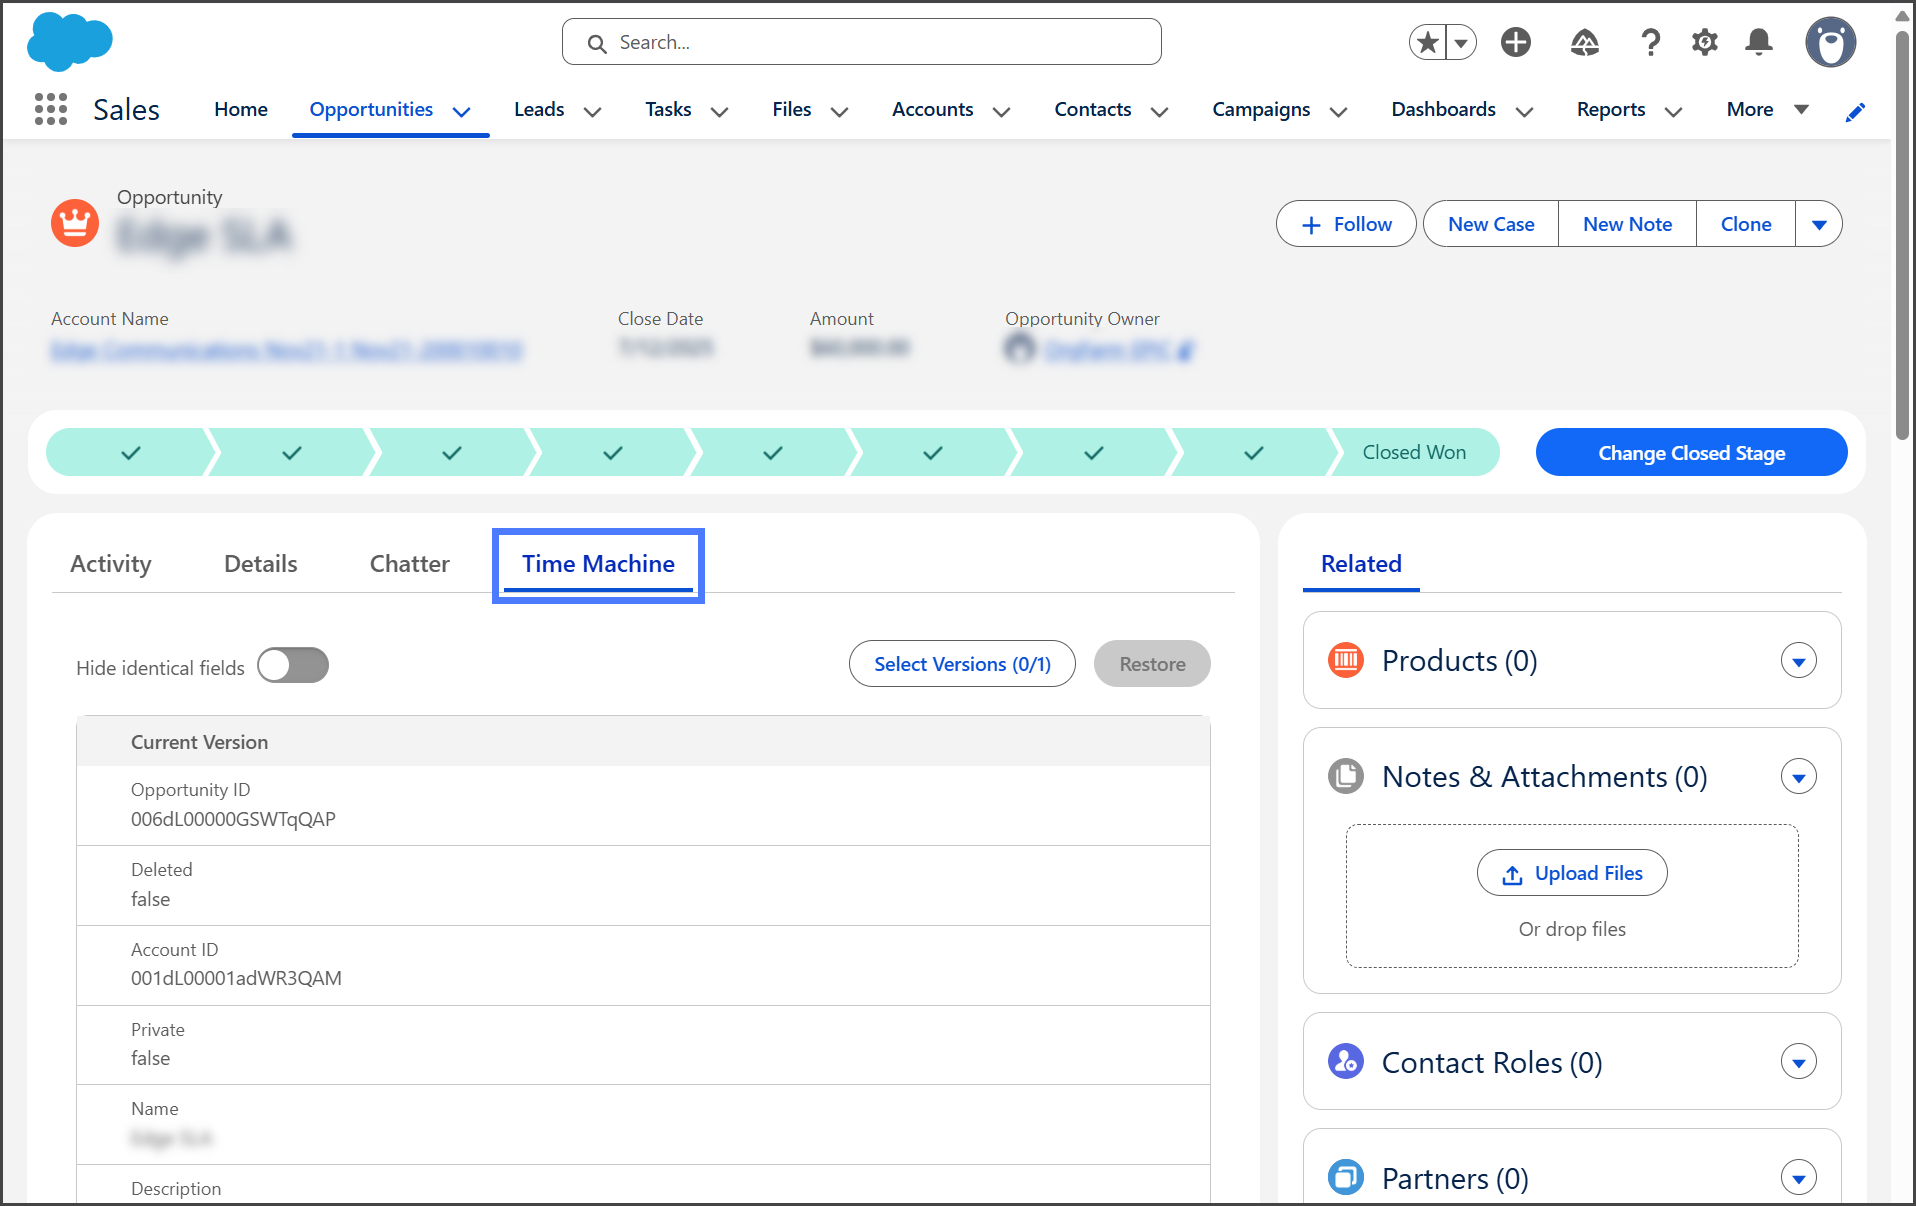Click the Select Versions (0/1) button
This screenshot has width=1916, height=1206.
tap(961, 664)
